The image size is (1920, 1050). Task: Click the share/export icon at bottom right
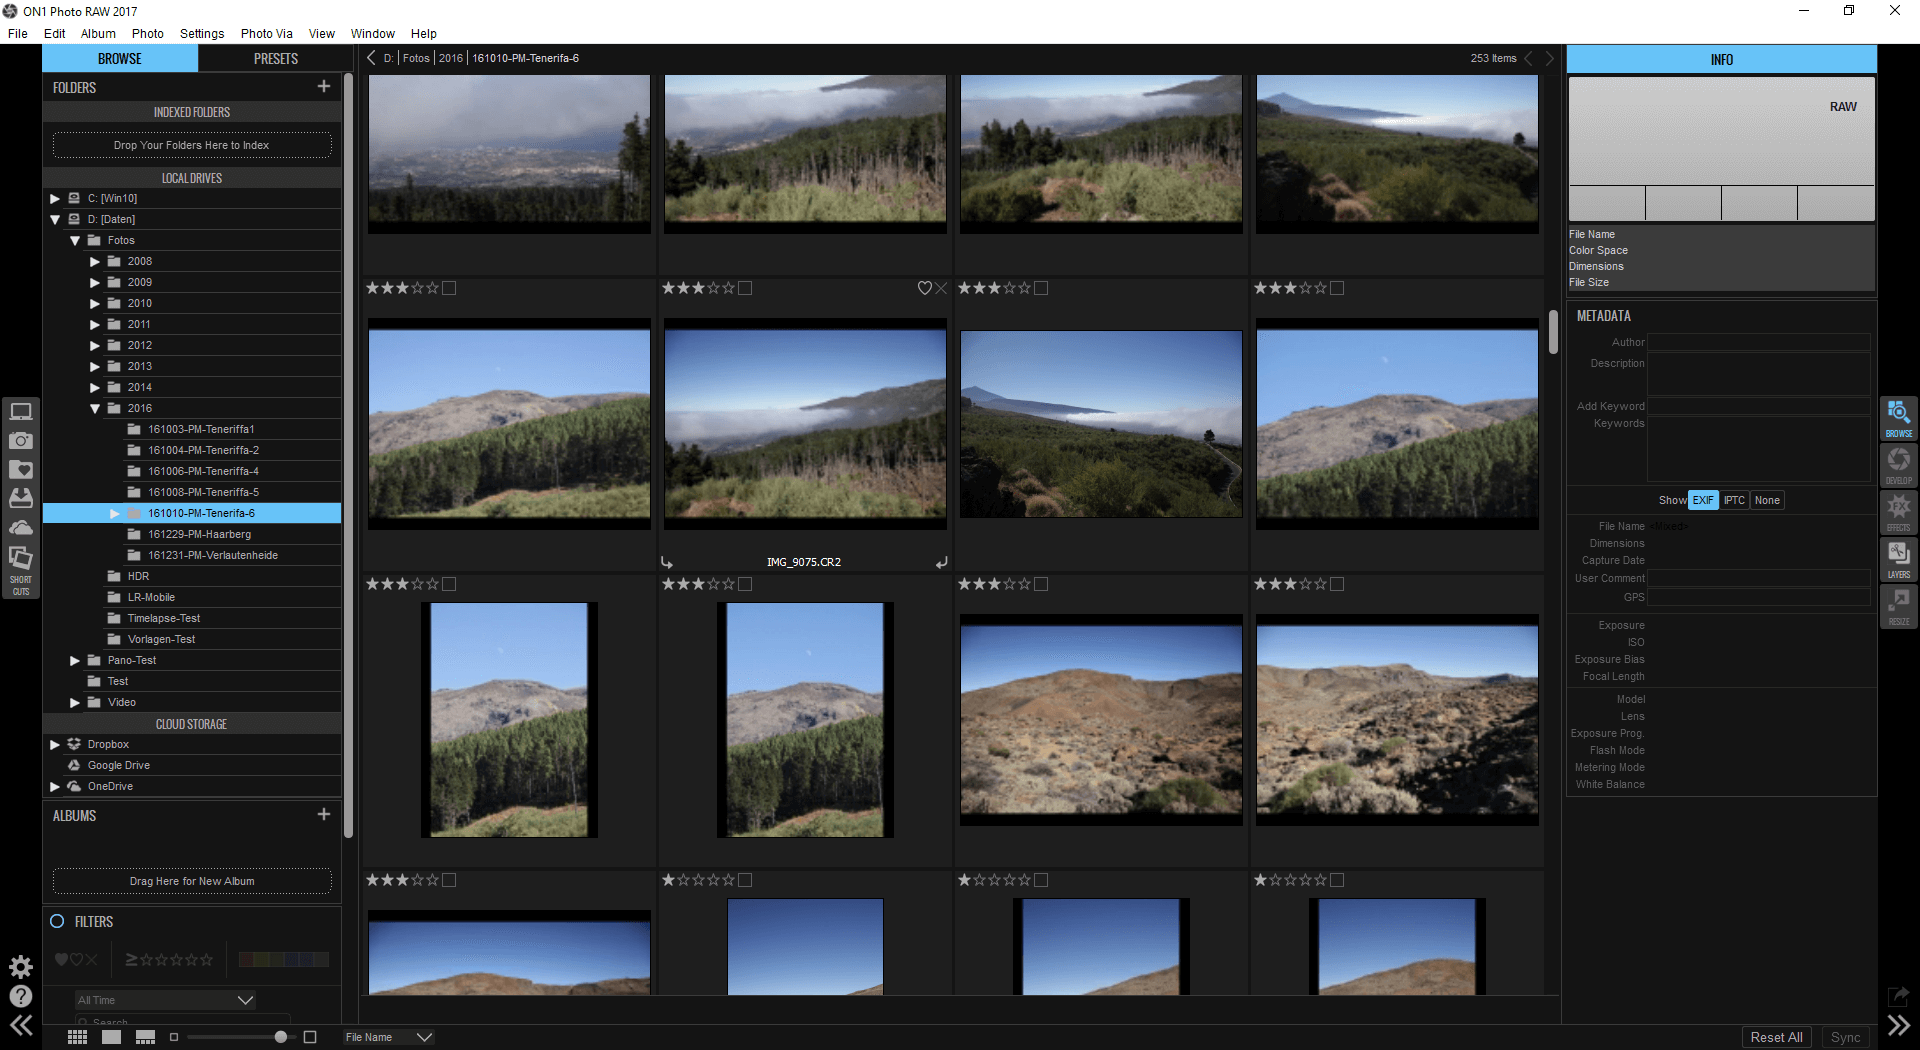point(1898,996)
